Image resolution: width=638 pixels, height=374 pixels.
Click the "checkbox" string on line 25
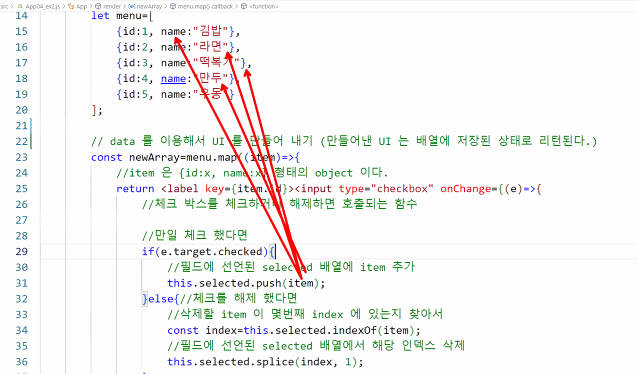pos(402,189)
